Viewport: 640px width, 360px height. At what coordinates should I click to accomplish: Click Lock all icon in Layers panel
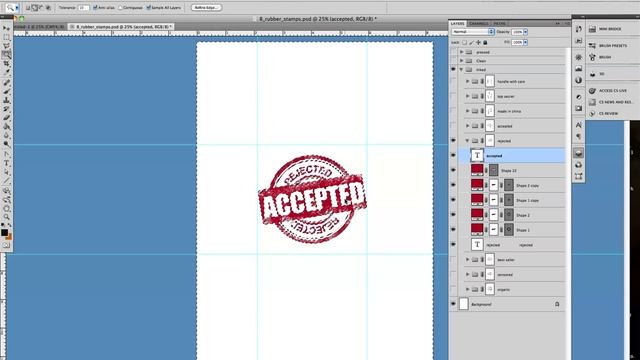[x=485, y=42]
